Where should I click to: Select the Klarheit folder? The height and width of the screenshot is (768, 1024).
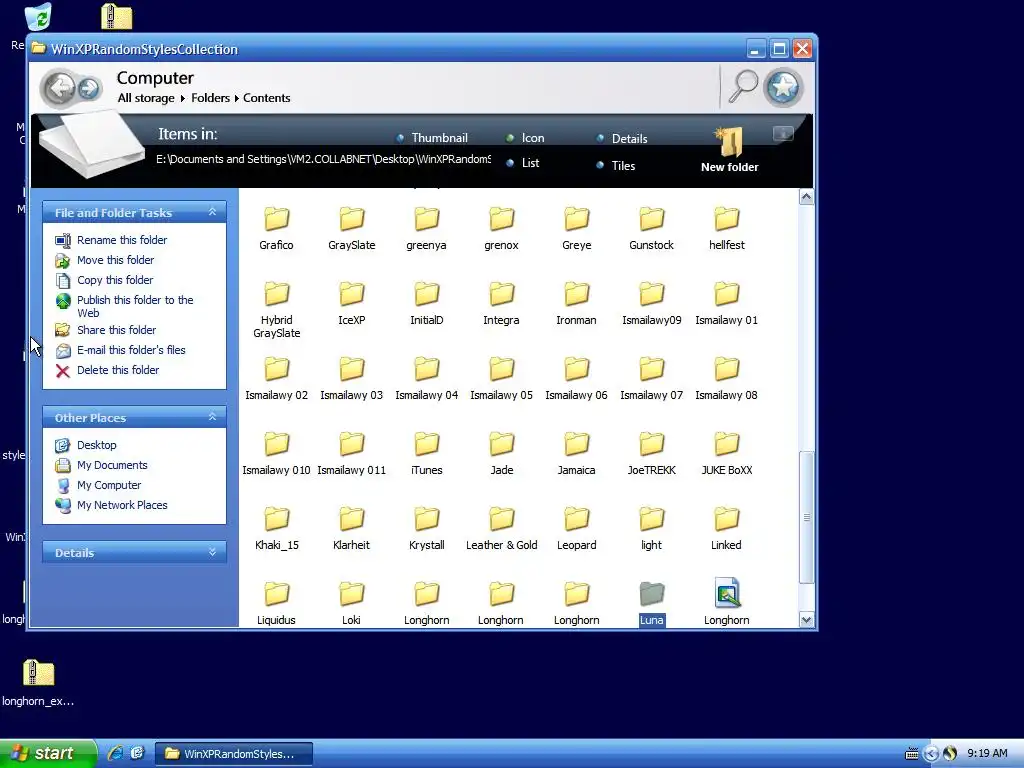tap(351, 529)
